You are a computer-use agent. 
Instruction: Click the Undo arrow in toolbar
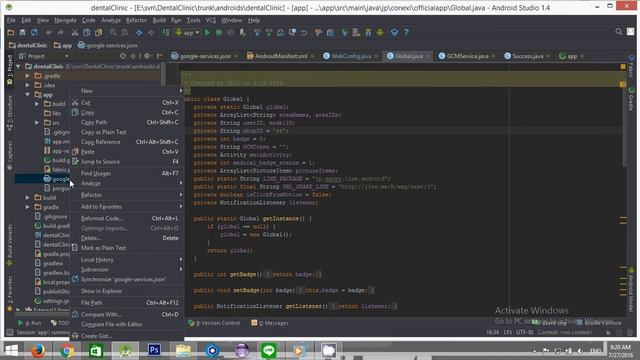click(49, 32)
